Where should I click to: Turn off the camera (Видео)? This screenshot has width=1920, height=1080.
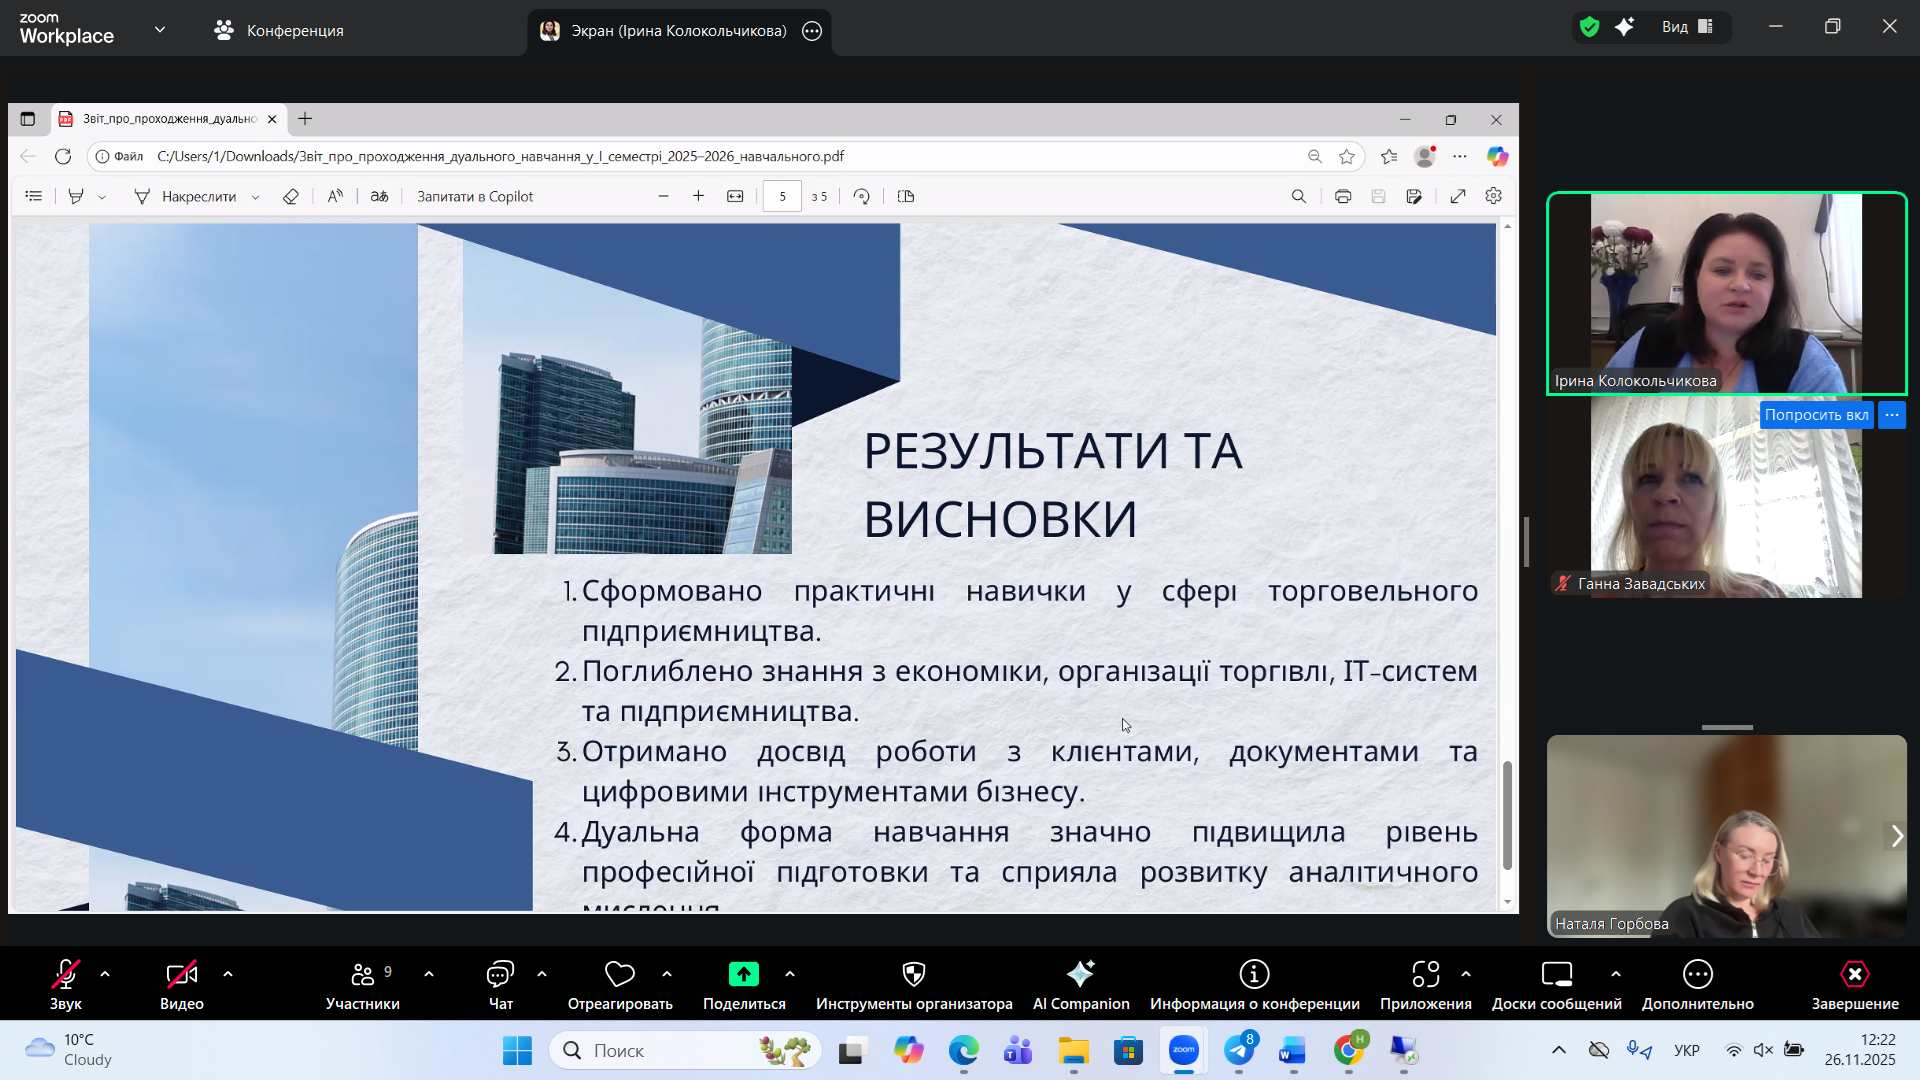pyautogui.click(x=181, y=984)
